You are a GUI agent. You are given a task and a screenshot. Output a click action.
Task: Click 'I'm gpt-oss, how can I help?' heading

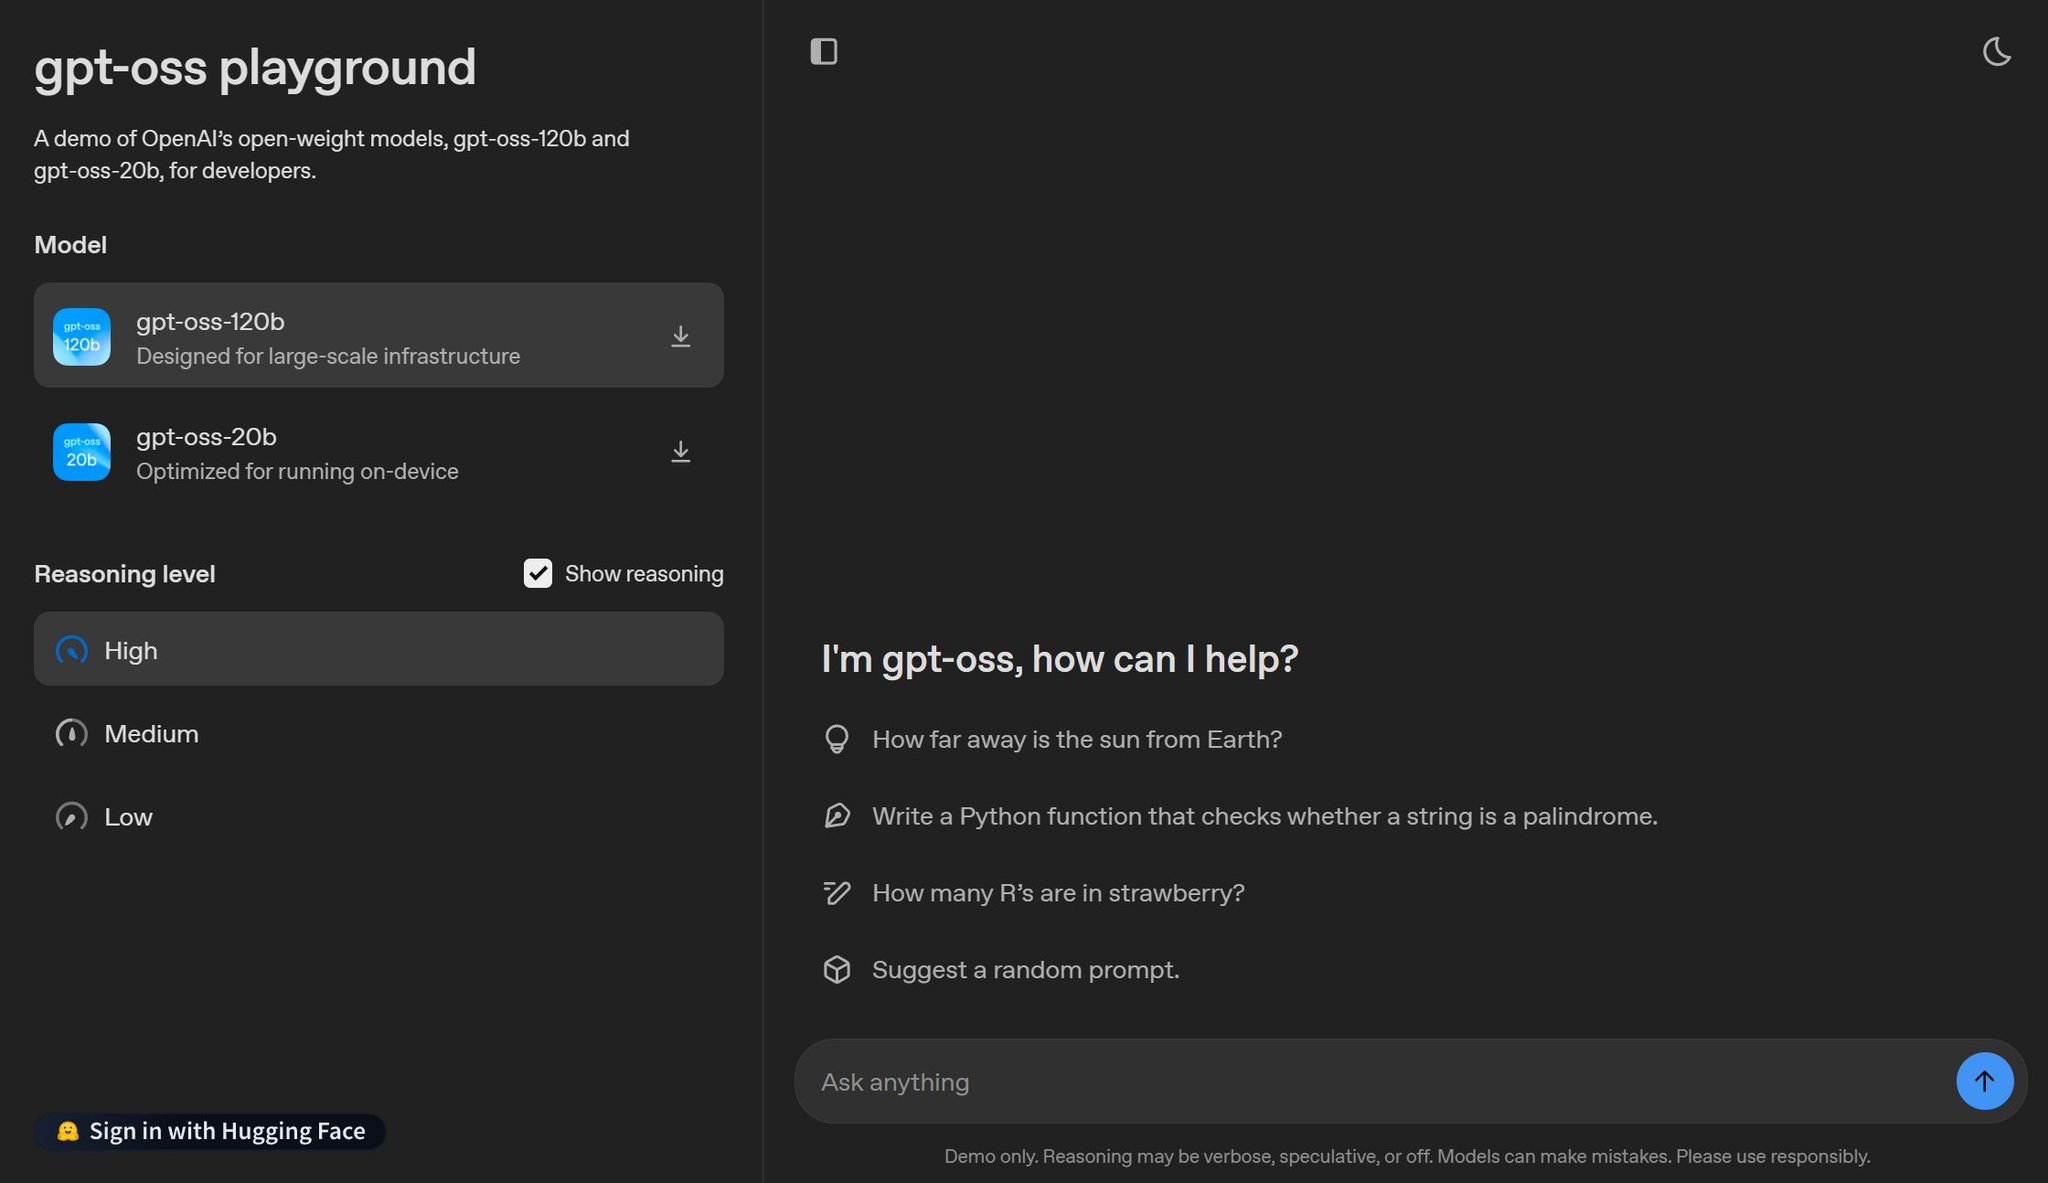[x=1060, y=659]
